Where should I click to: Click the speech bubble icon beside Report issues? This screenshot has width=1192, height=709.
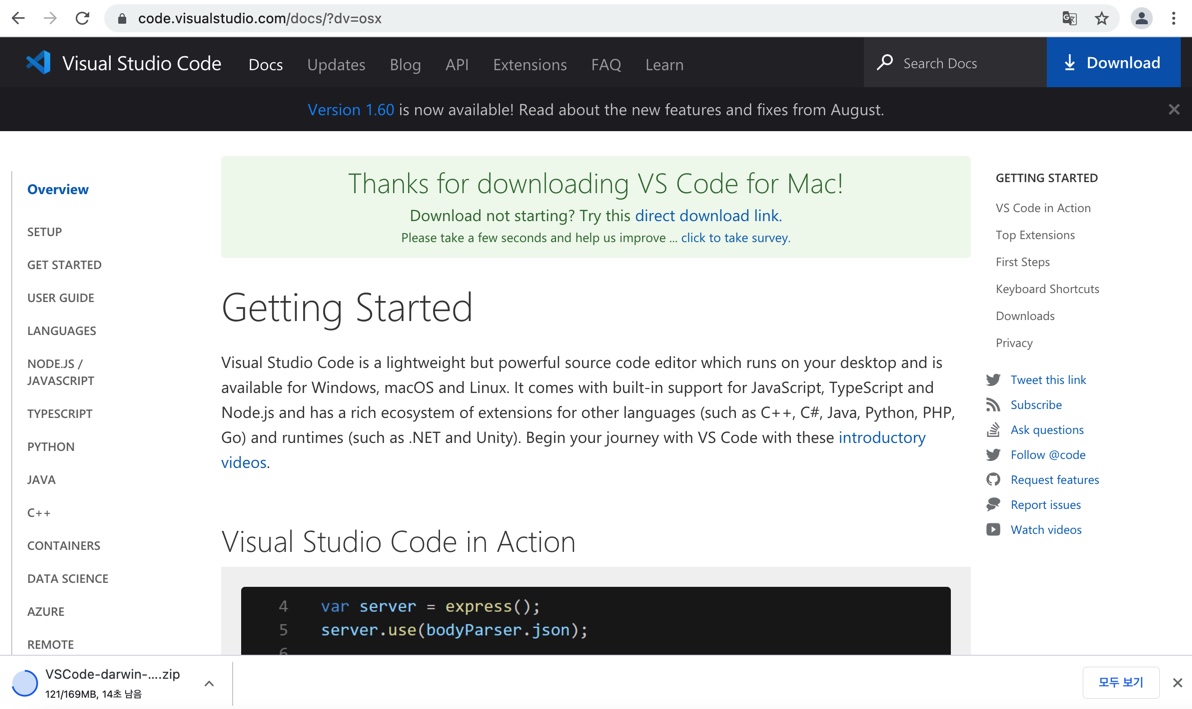tap(993, 505)
